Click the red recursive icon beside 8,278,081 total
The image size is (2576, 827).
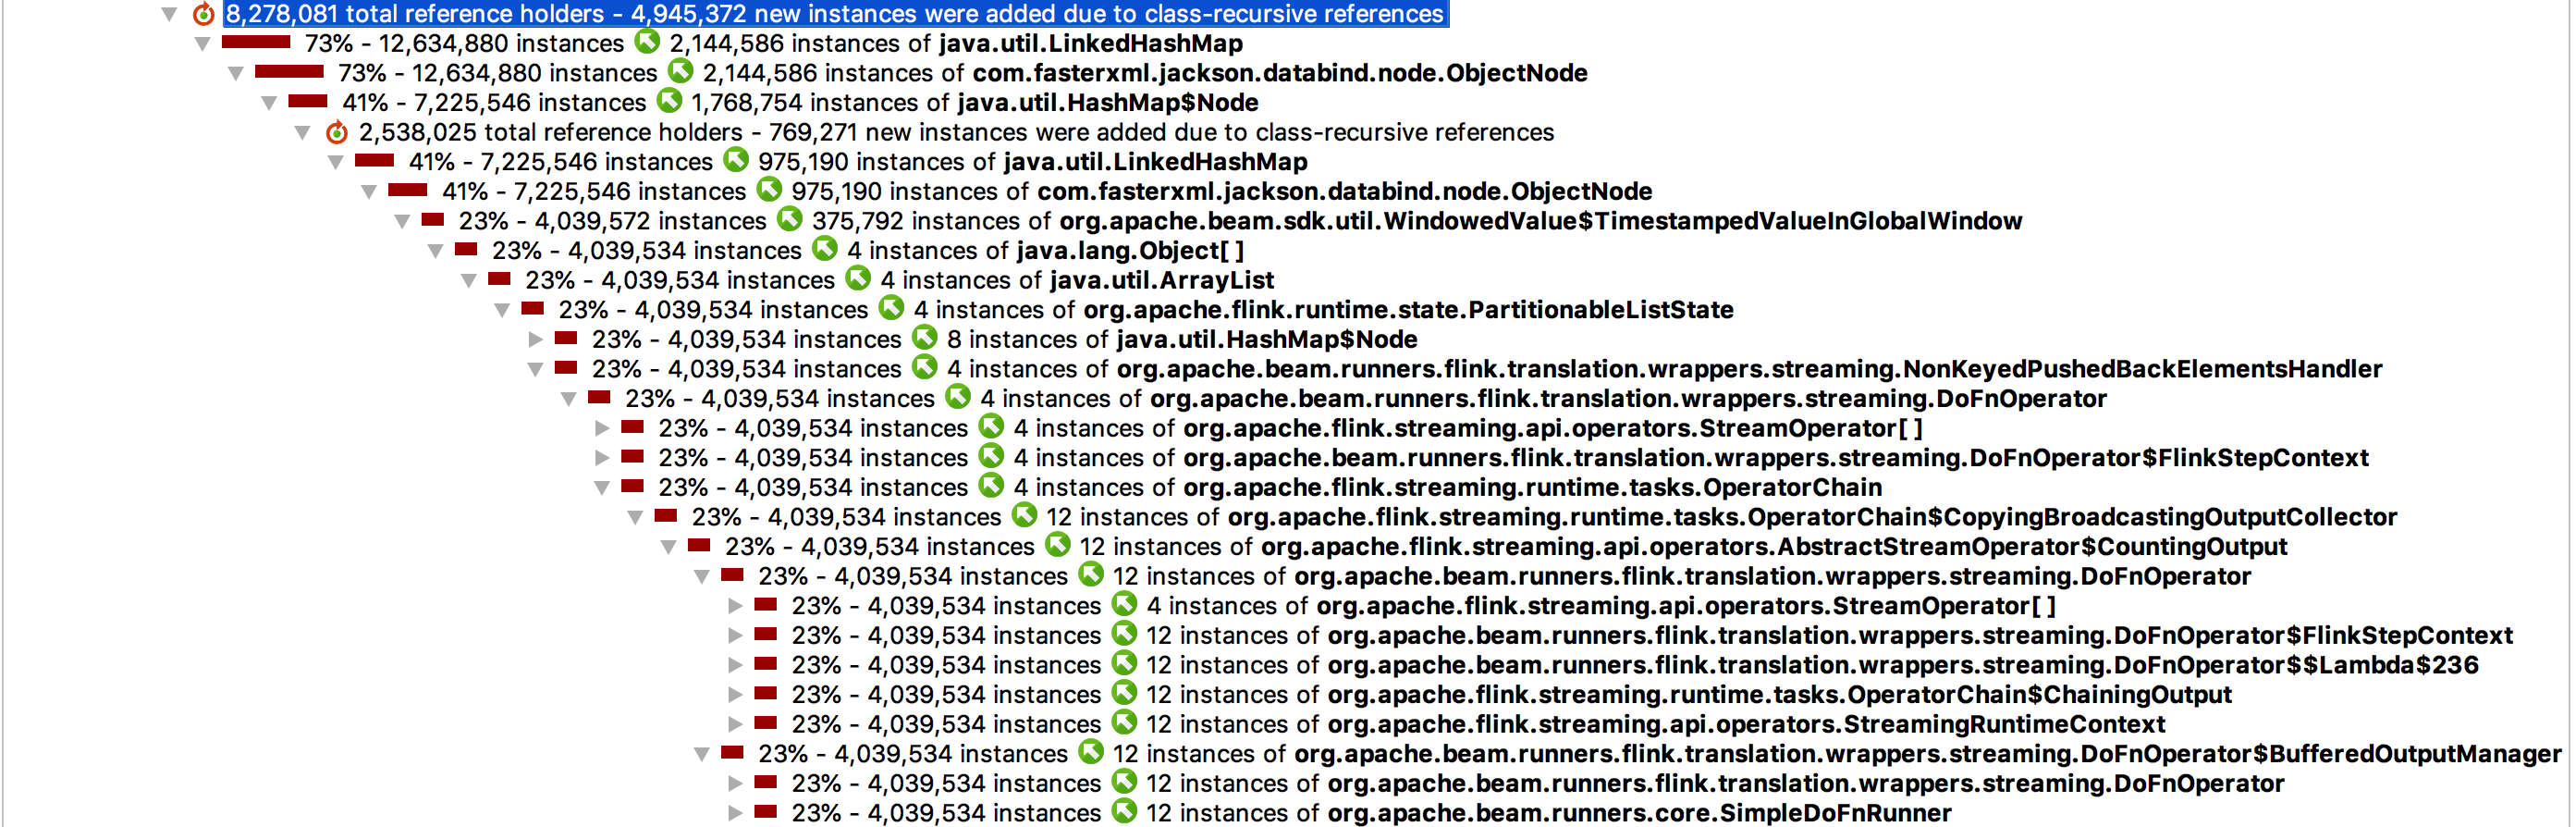[203, 14]
